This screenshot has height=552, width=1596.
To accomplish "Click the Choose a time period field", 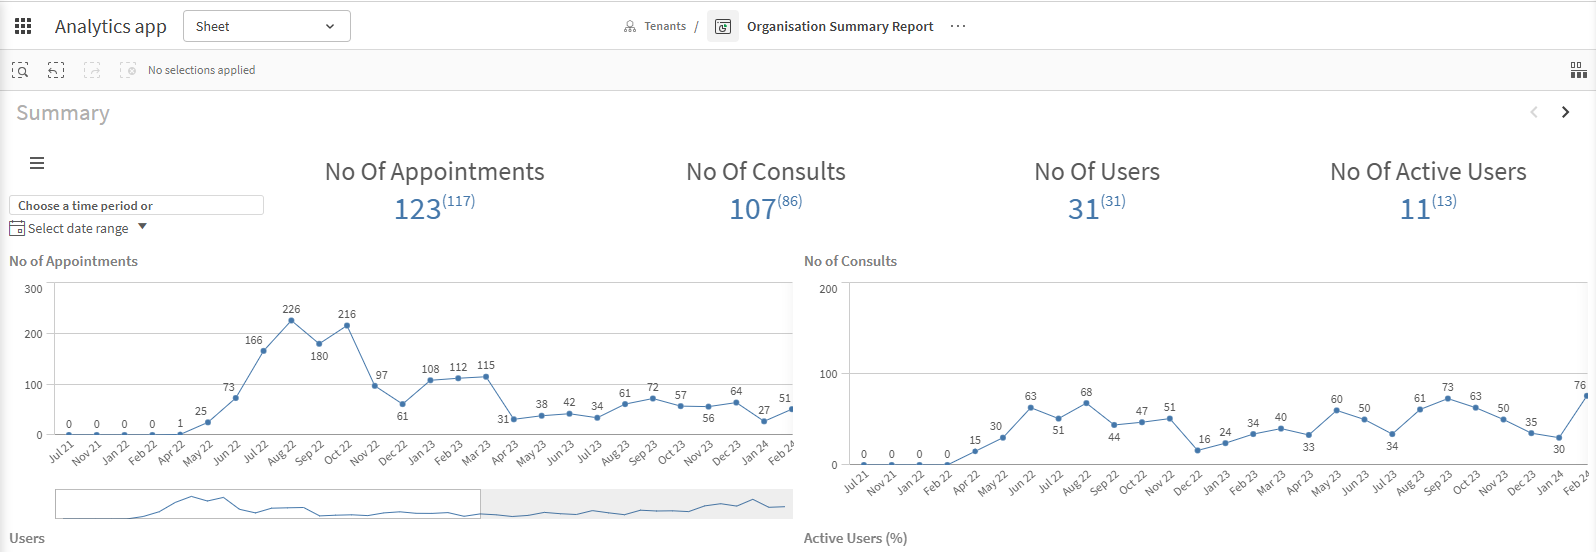I will click(136, 205).
